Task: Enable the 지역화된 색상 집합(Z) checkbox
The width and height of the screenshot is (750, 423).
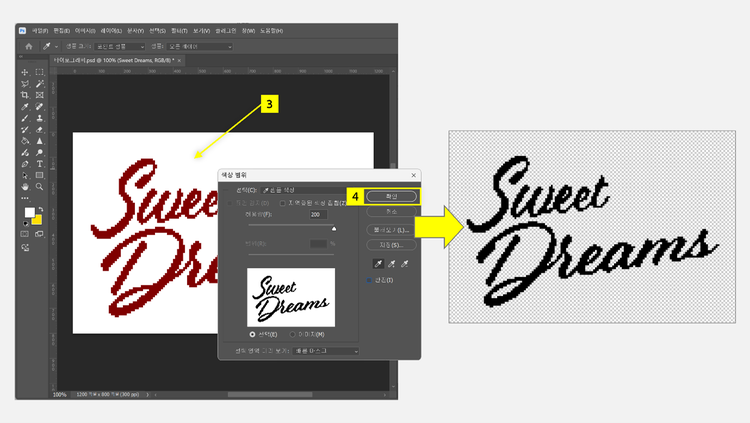Action: (282, 203)
